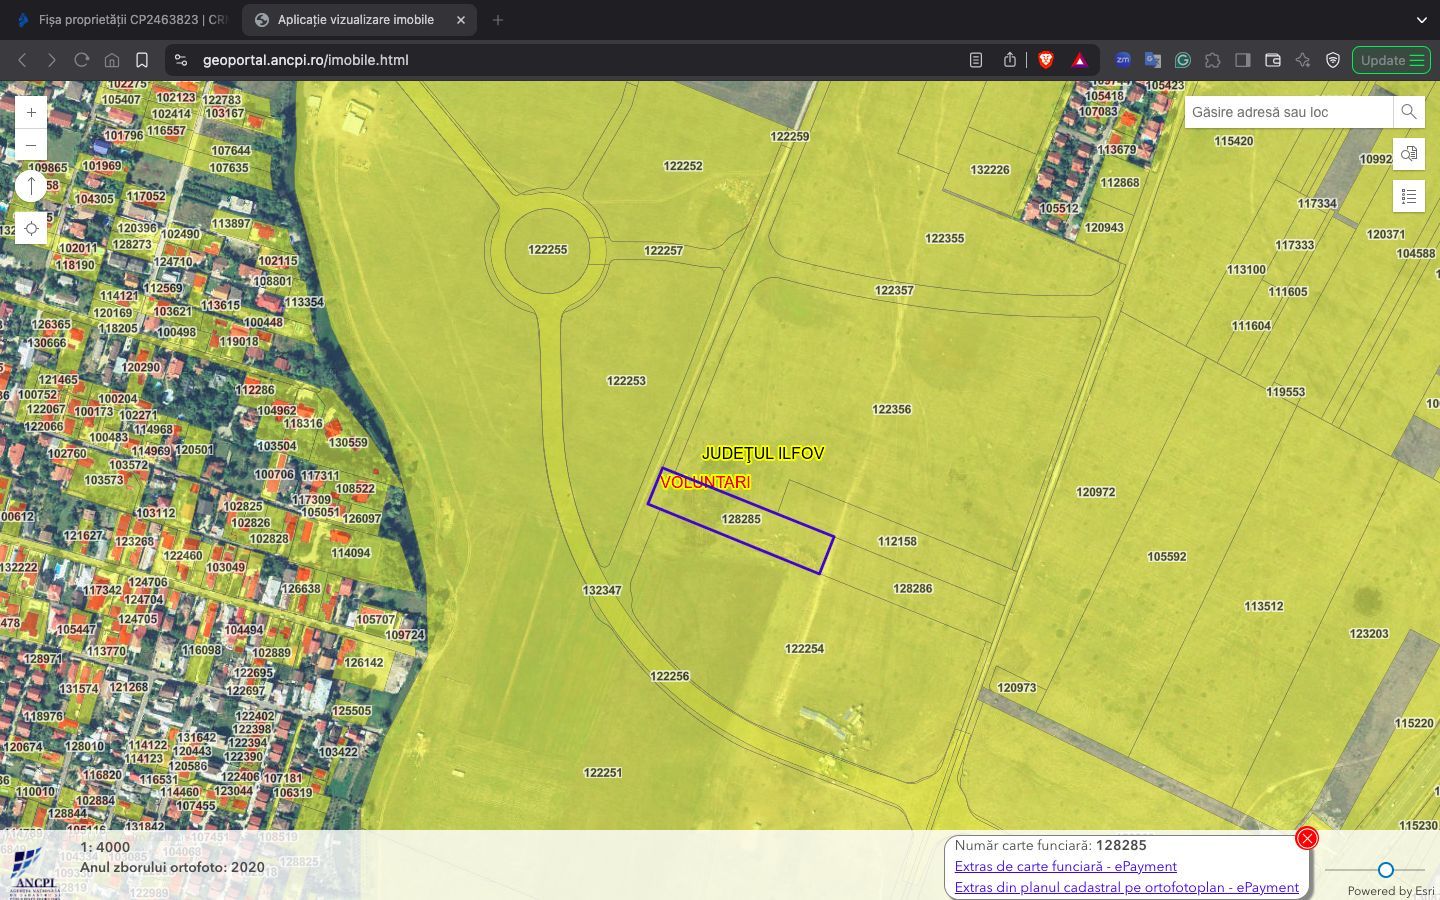
Task: Switch to Fișa proprietății CP2463823 tab
Action: point(125,20)
